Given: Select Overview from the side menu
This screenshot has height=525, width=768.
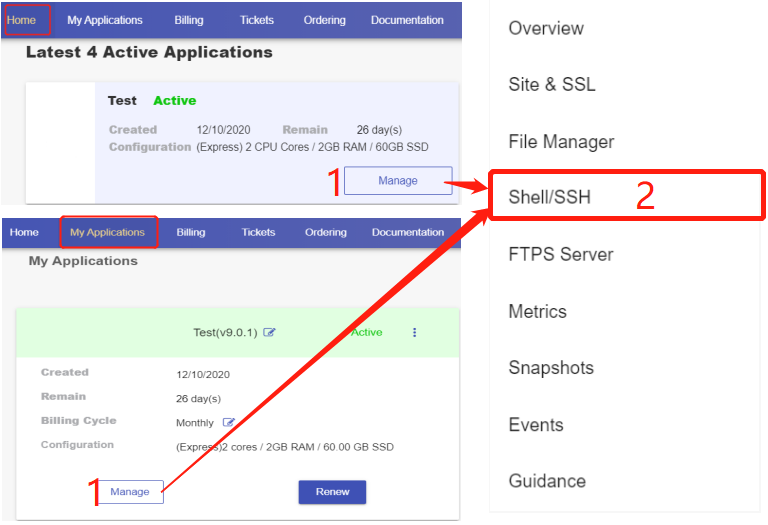Looking at the screenshot, I should pos(546,28).
